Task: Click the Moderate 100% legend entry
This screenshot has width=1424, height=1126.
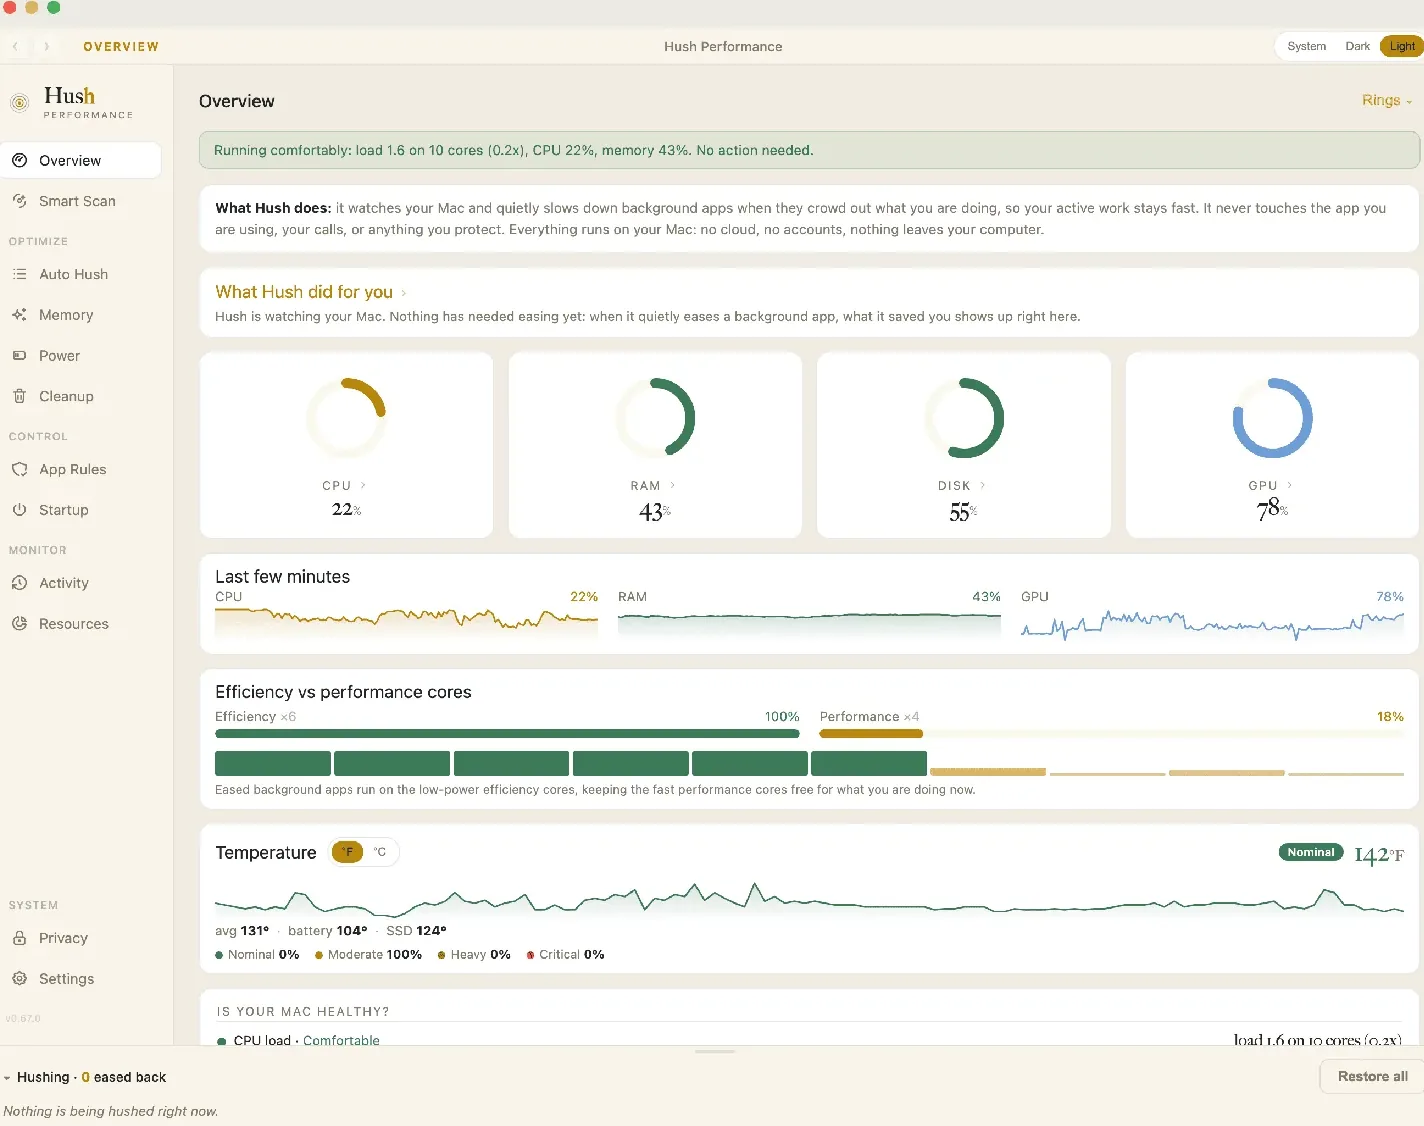Action: click(368, 955)
